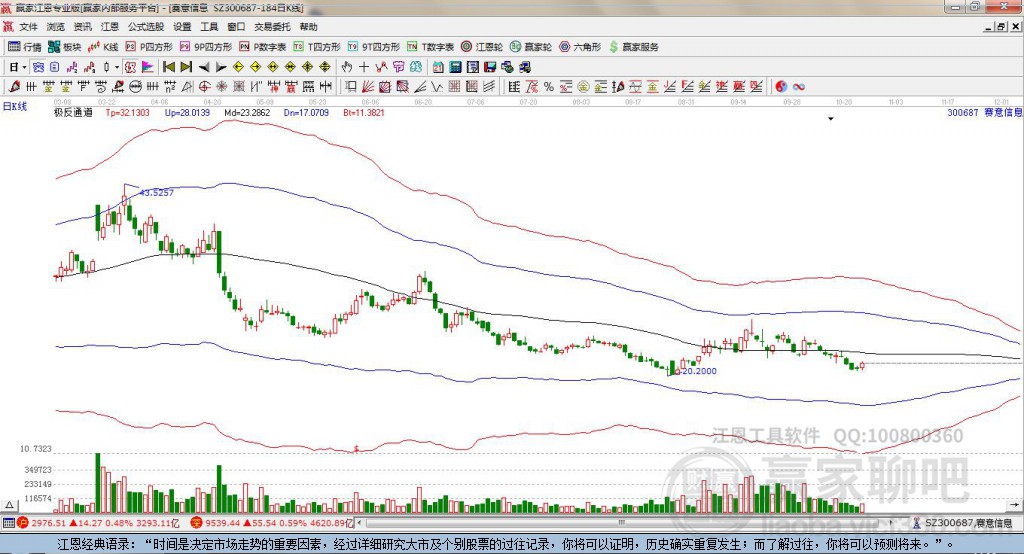Open 9T四方形 tool
Image resolution: width=1024 pixels, height=554 pixels.
point(374,47)
